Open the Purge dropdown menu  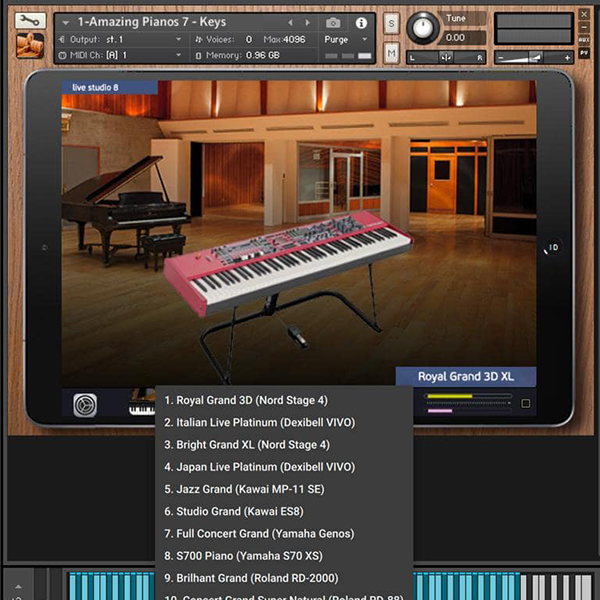[365, 39]
